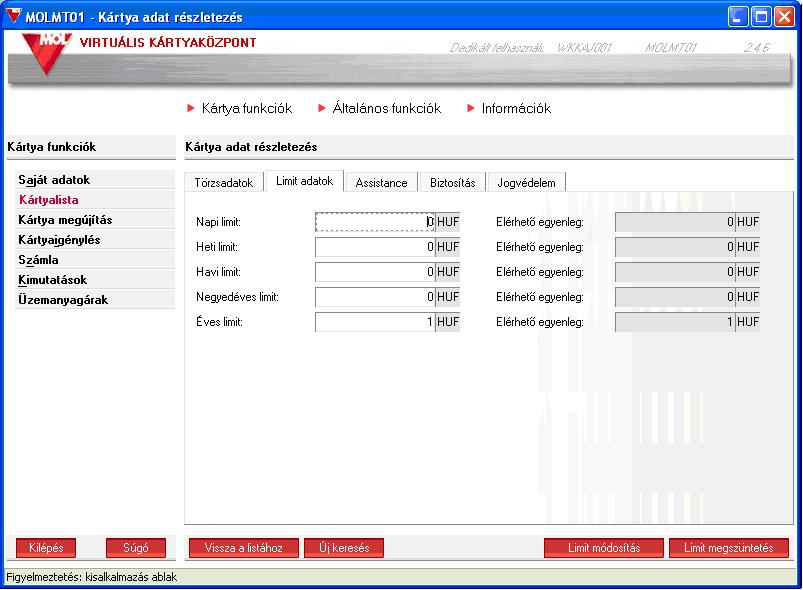
Task: Select Üzemanyagárak in sidebar
Action: click(x=95, y=300)
